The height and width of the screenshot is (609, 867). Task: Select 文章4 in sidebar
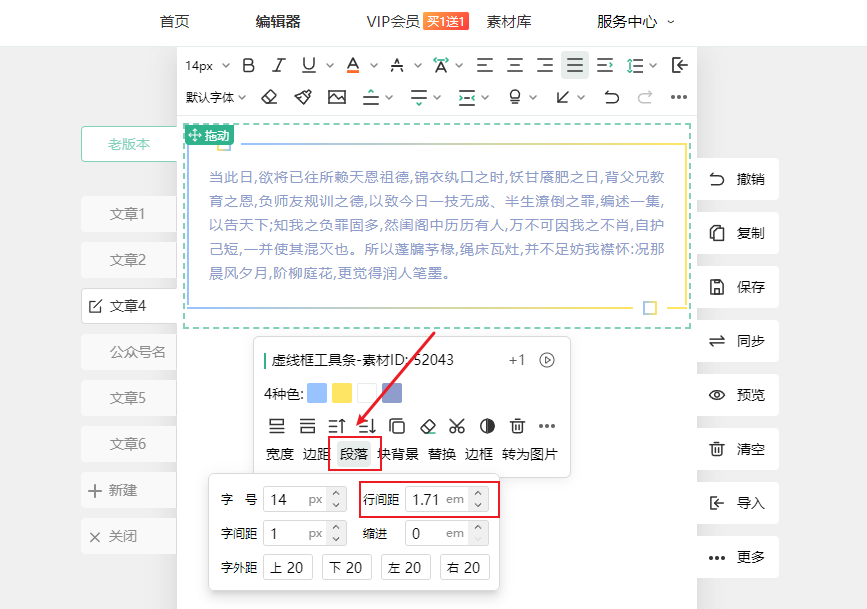(128, 306)
